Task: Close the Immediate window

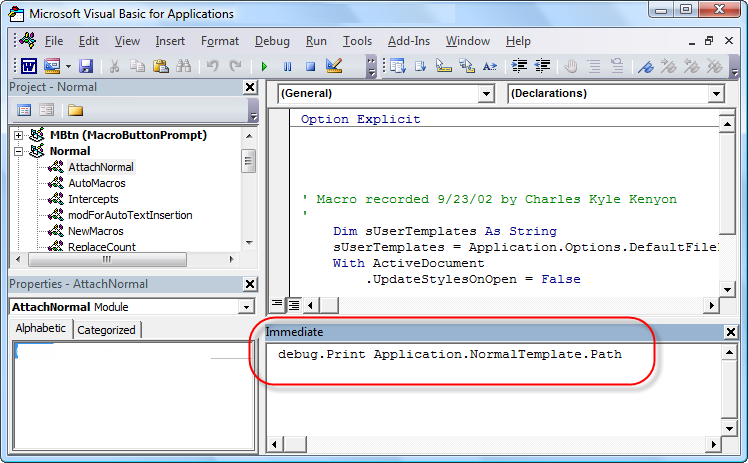Action: [730, 332]
